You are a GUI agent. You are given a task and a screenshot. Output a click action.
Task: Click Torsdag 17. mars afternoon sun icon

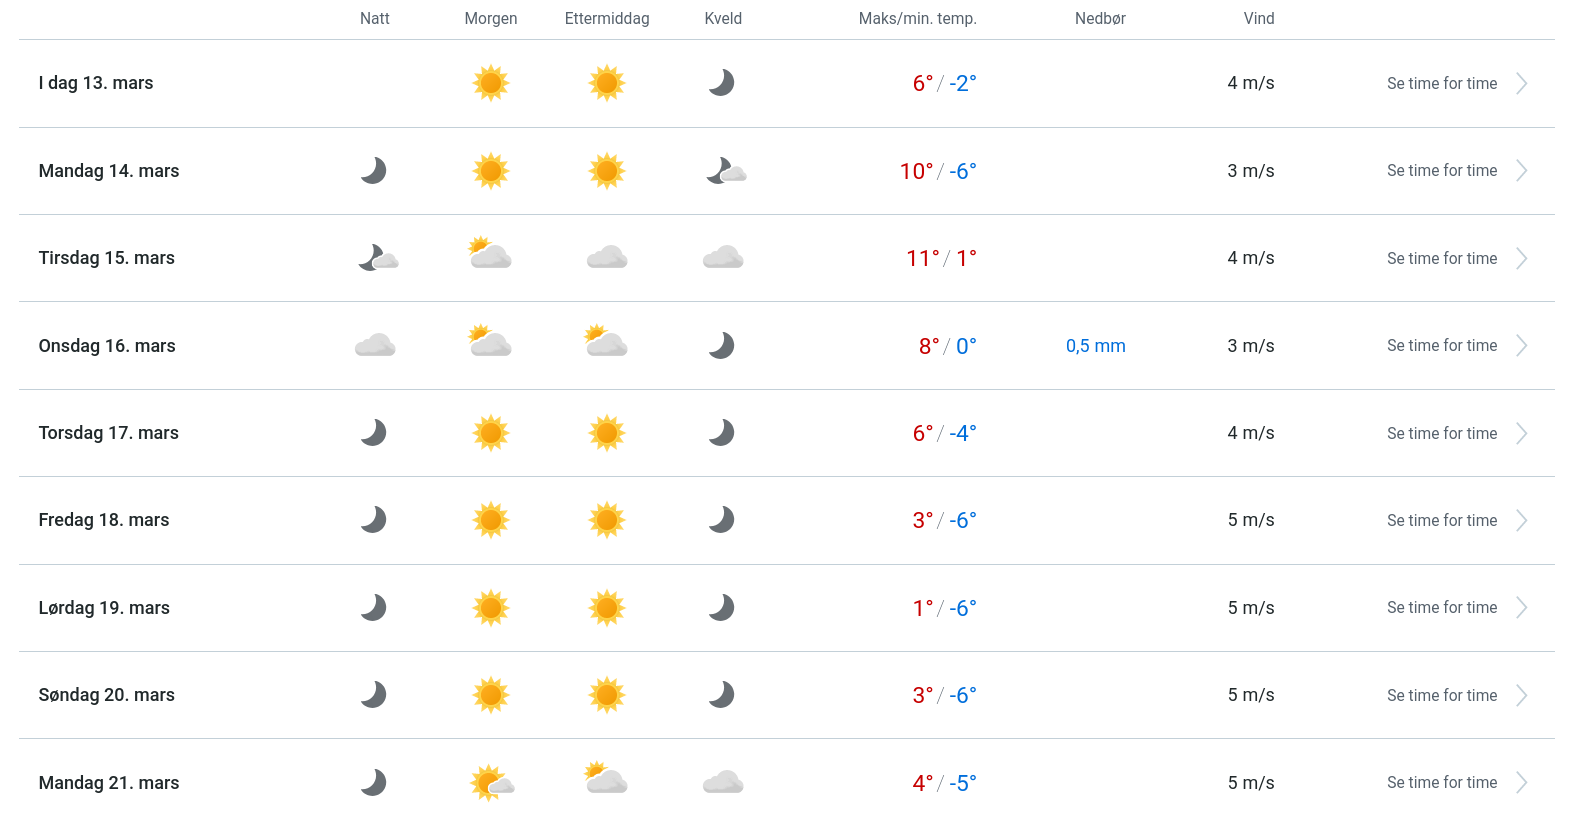[607, 433]
